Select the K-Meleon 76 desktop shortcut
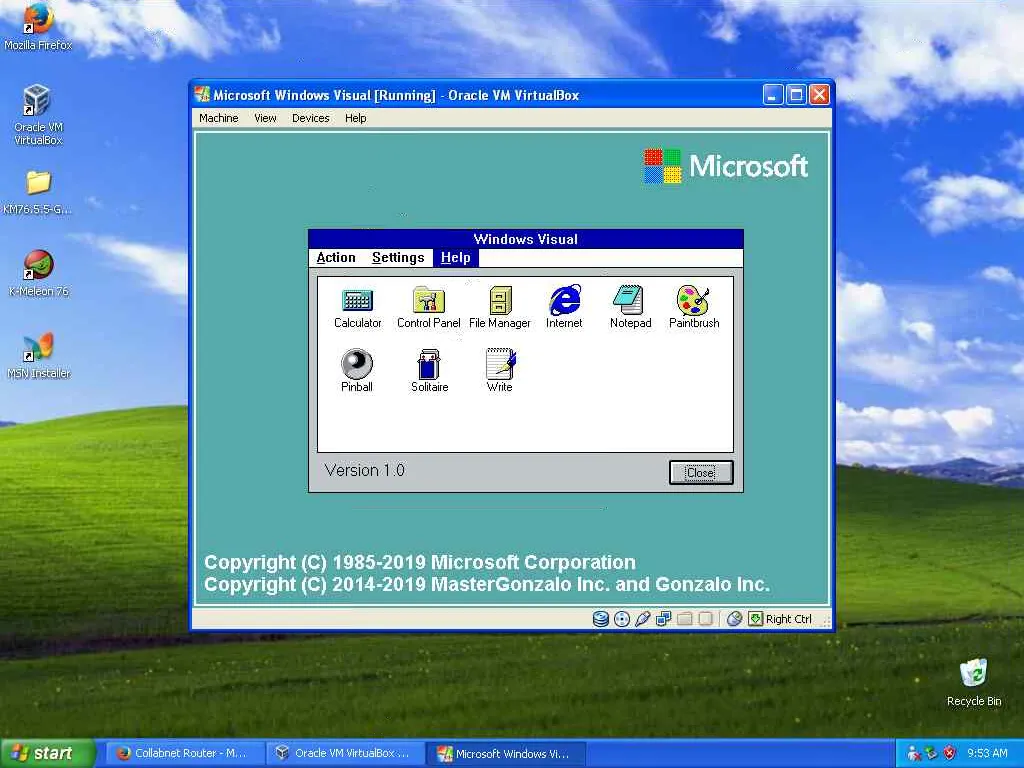Image resolution: width=1024 pixels, height=768 pixels. coord(39,274)
